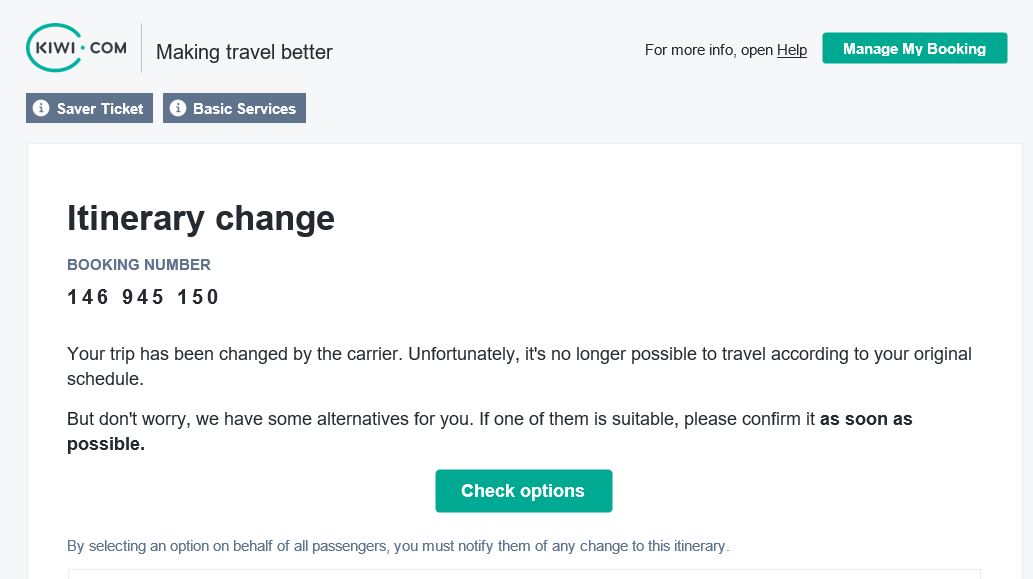
Task: Click the 'By selecting an option' notice
Action: pos(399,546)
